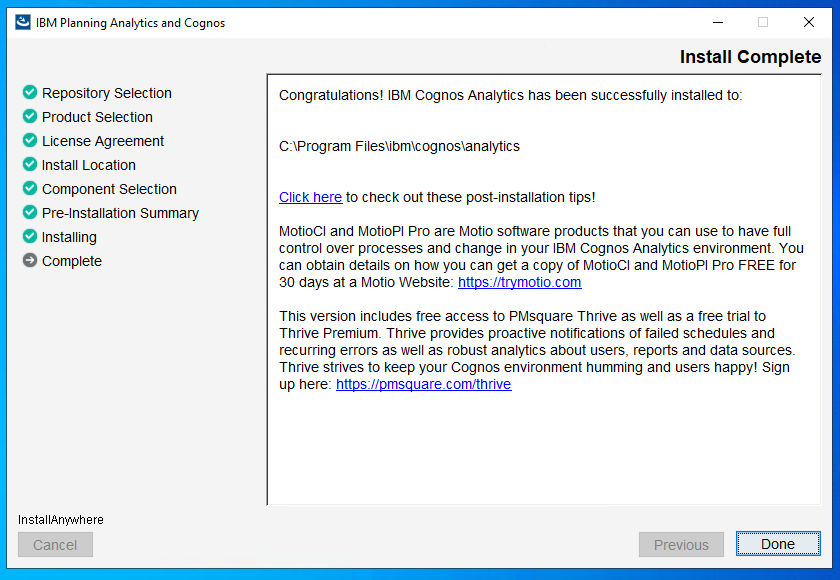Select the Repository Selection step label
This screenshot has width=840, height=580.
(x=107, y=93)
